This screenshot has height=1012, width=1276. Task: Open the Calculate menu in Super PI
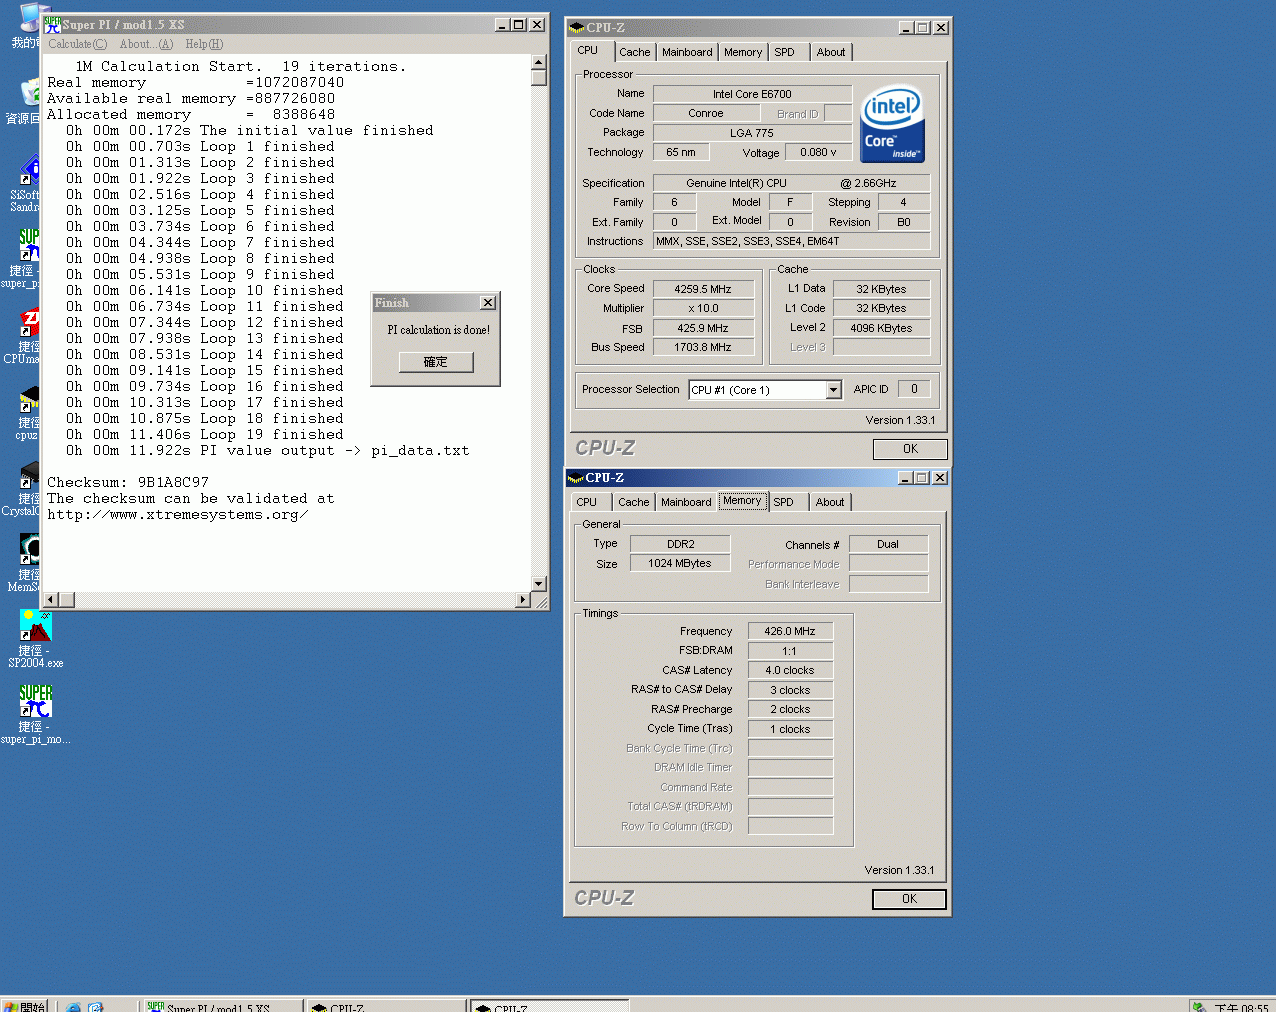click(x=77, y=44)
